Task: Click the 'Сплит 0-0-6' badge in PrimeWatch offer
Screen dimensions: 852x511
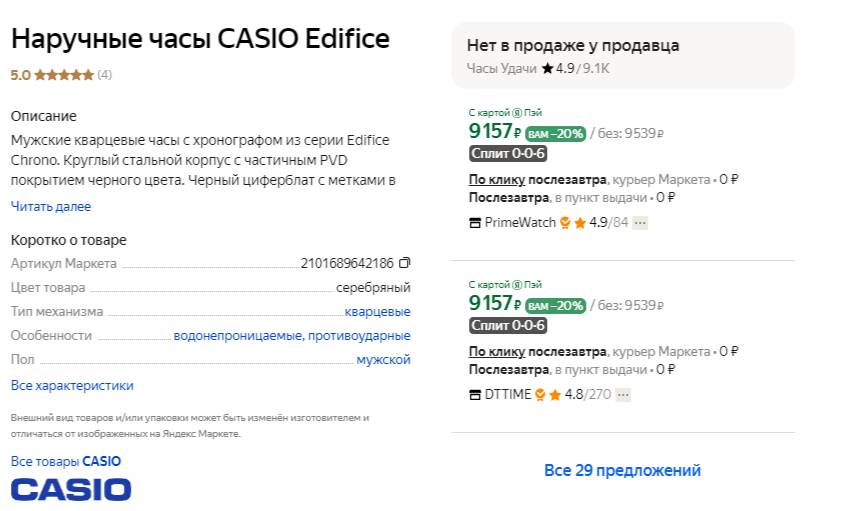Action: [508, 153]
